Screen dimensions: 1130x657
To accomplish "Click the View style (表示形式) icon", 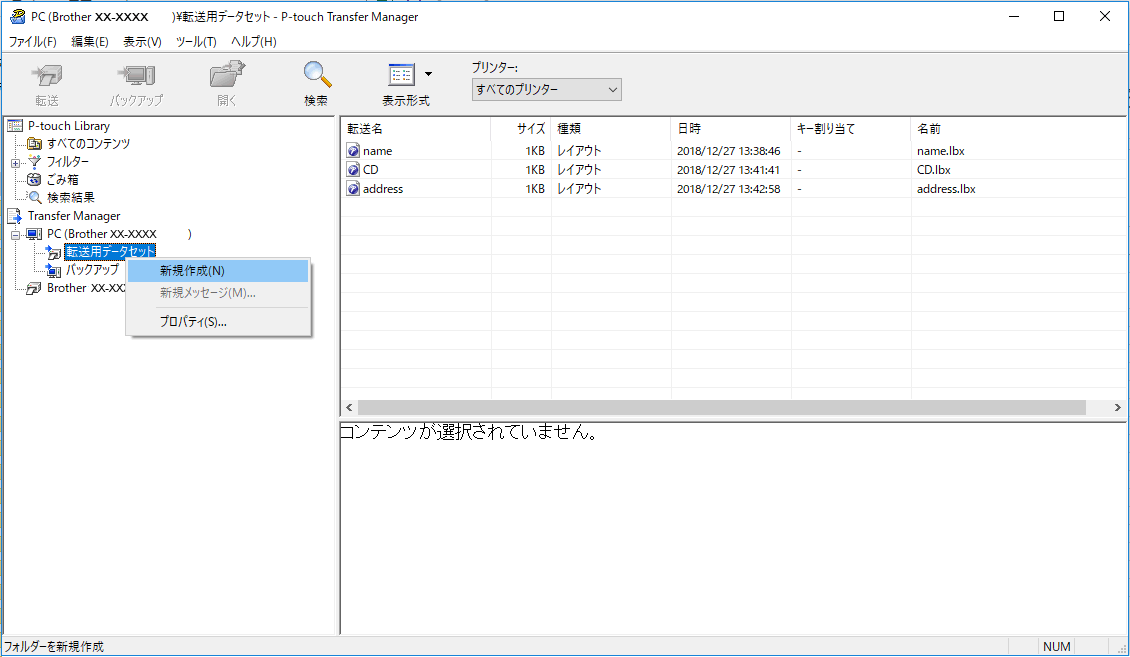I will click(x=401, y=75).
